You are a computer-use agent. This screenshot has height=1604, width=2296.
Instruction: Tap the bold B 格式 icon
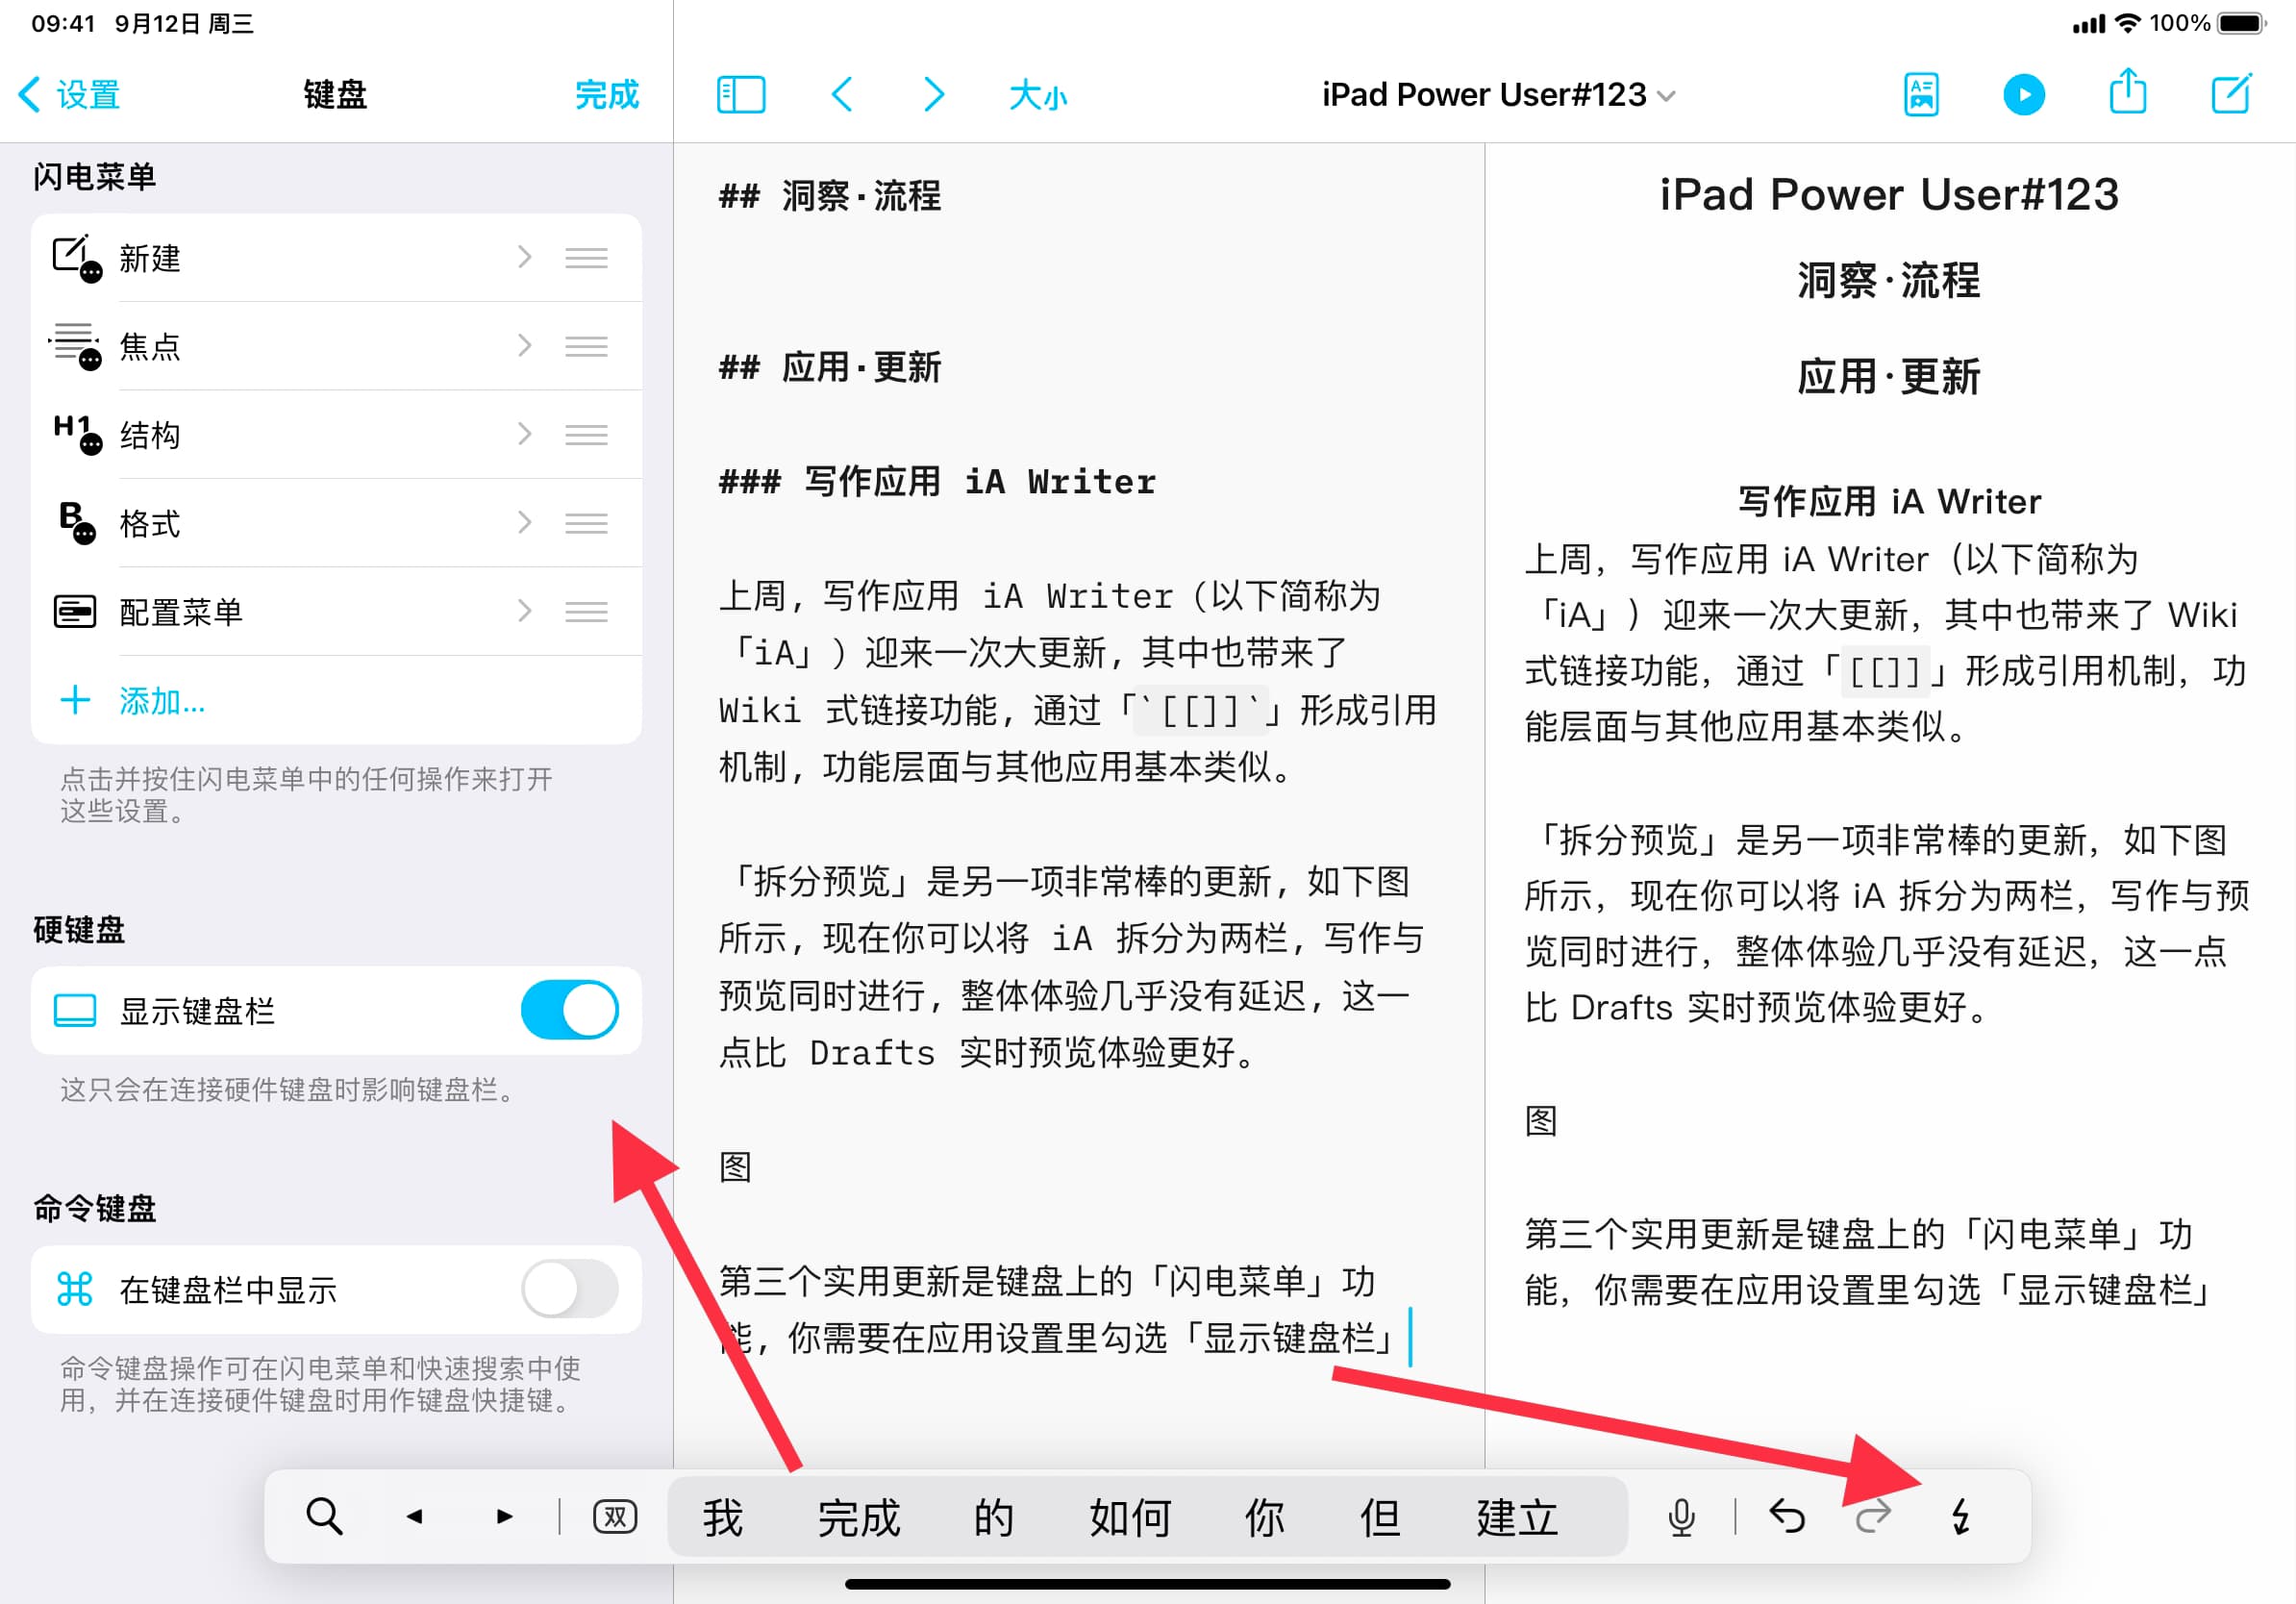(76, 522)
